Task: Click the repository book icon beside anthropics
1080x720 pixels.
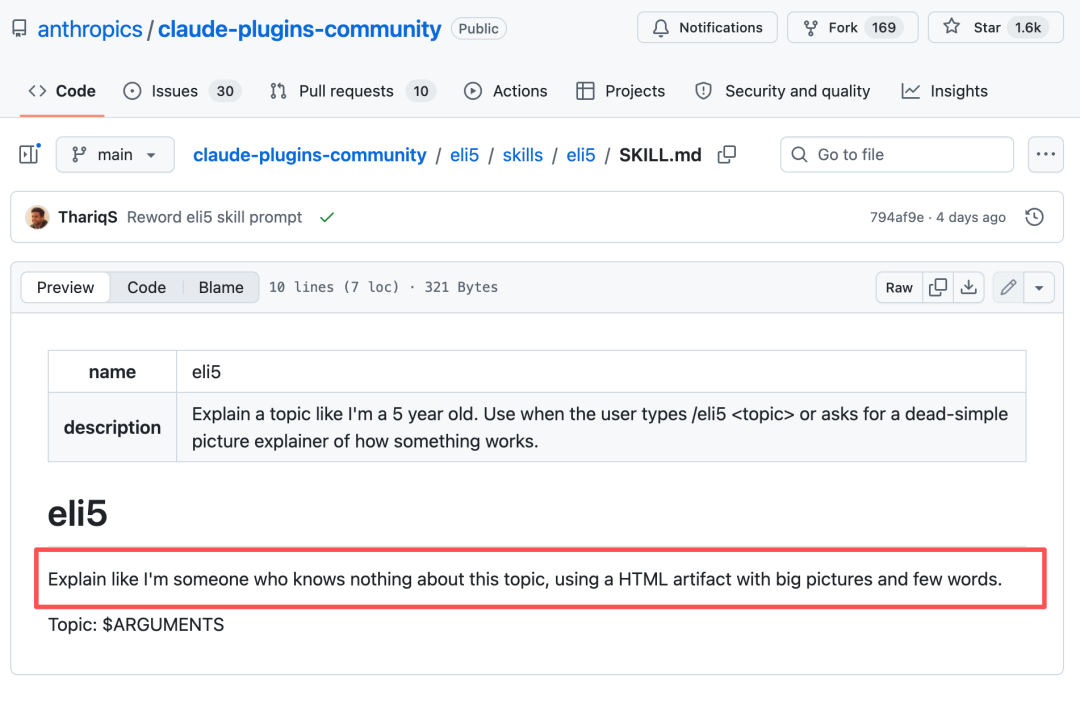Action: 19,28
